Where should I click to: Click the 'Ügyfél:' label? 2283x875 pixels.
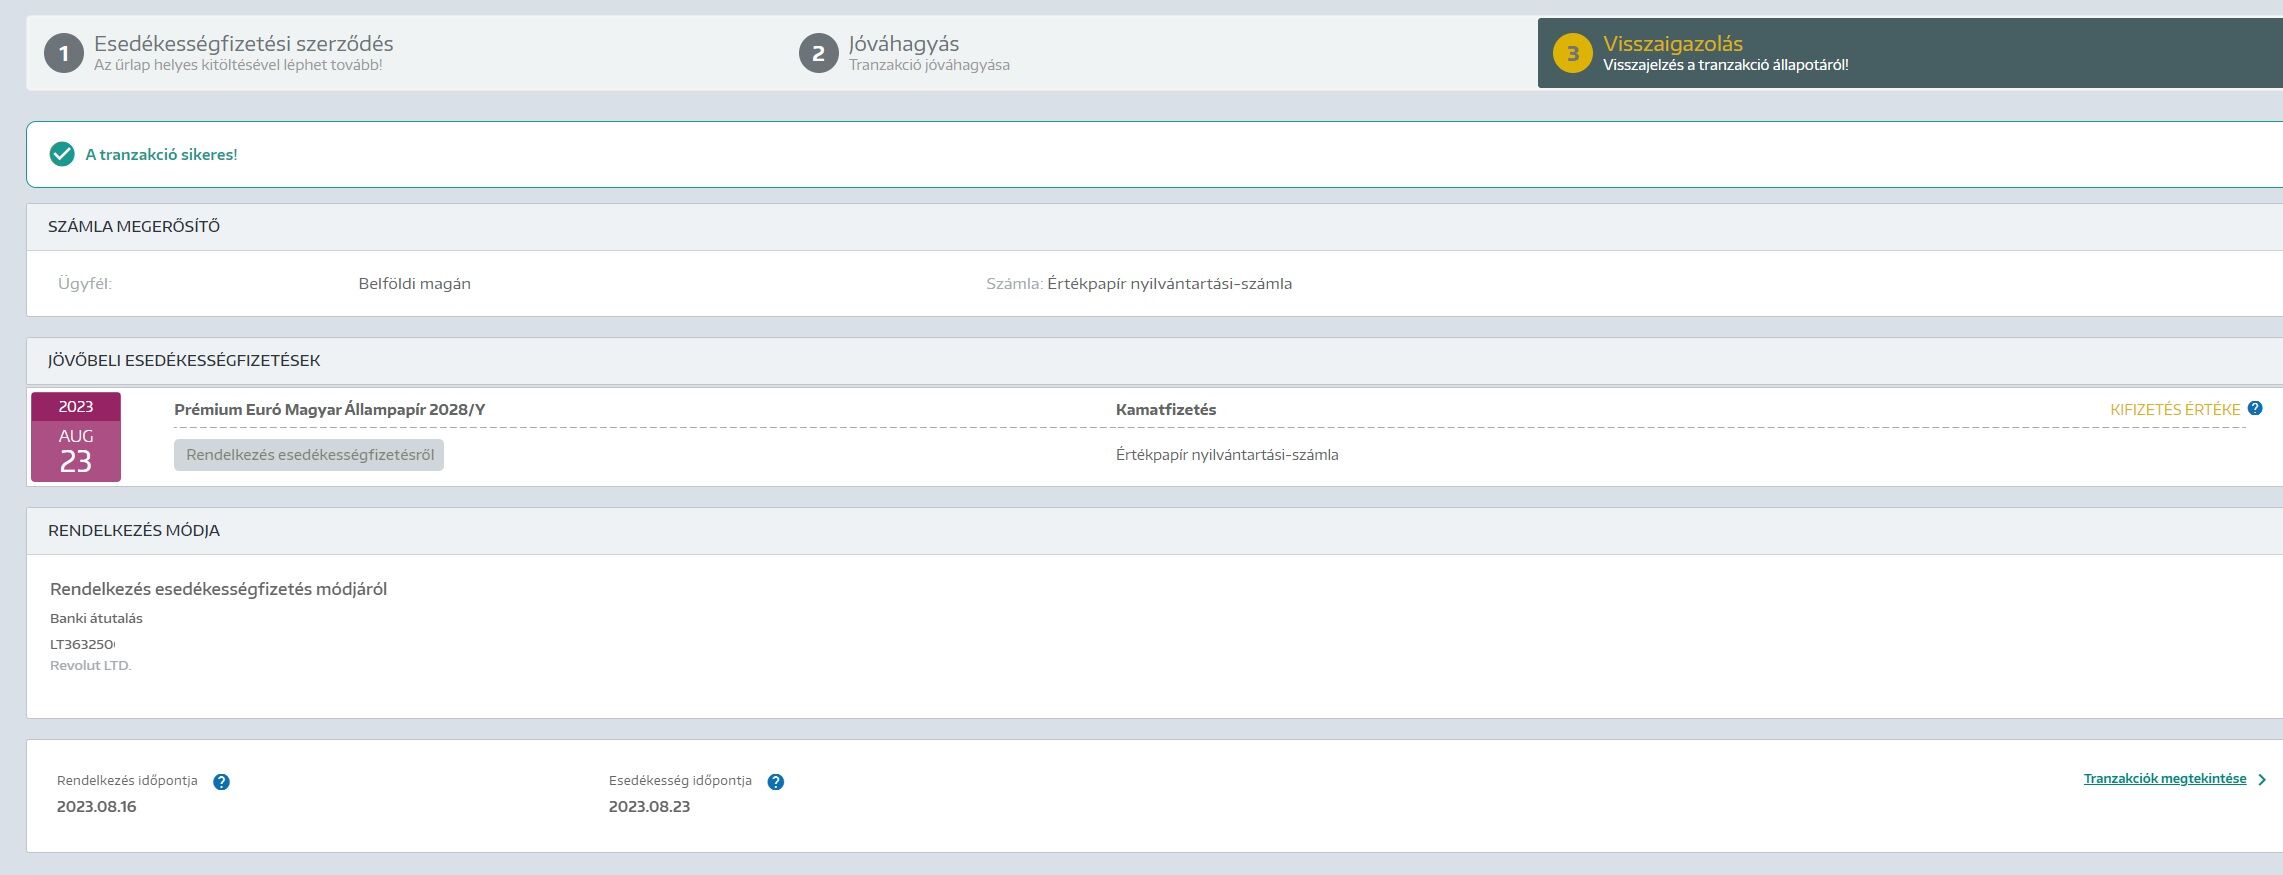pyautogui.click(x=85, y=284)
